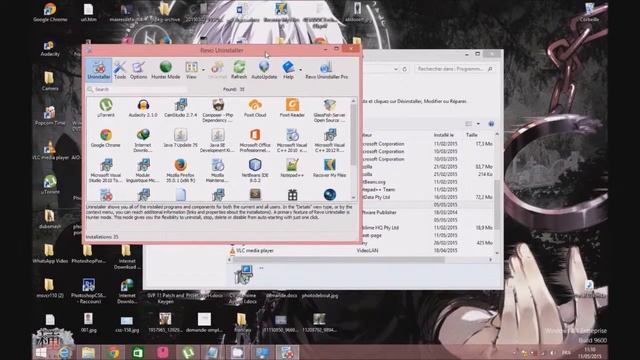Click the refresh button in Programs address bar

(x=404, y=69)
